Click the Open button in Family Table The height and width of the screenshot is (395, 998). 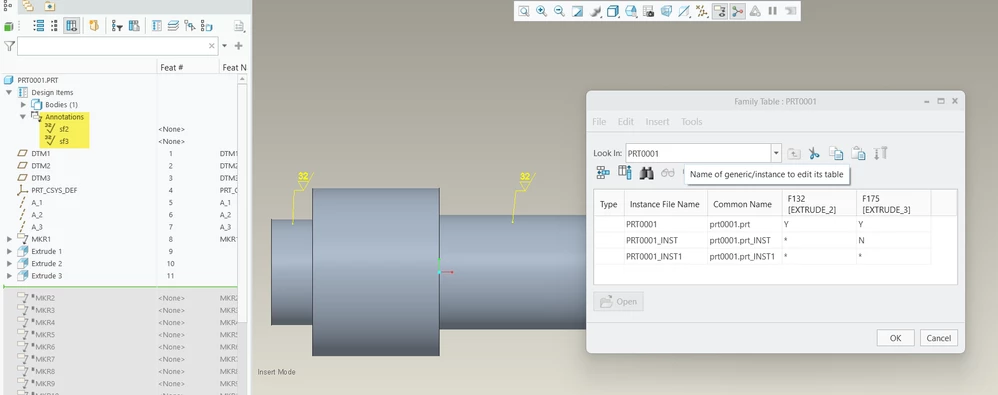[619, 301]
